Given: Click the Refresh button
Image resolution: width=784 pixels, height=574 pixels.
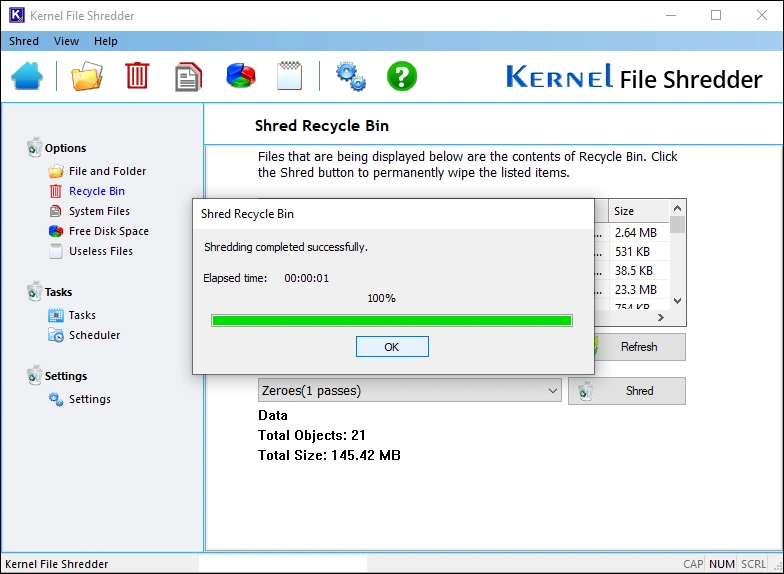Looking at the screenshot, I should [638, 347].
